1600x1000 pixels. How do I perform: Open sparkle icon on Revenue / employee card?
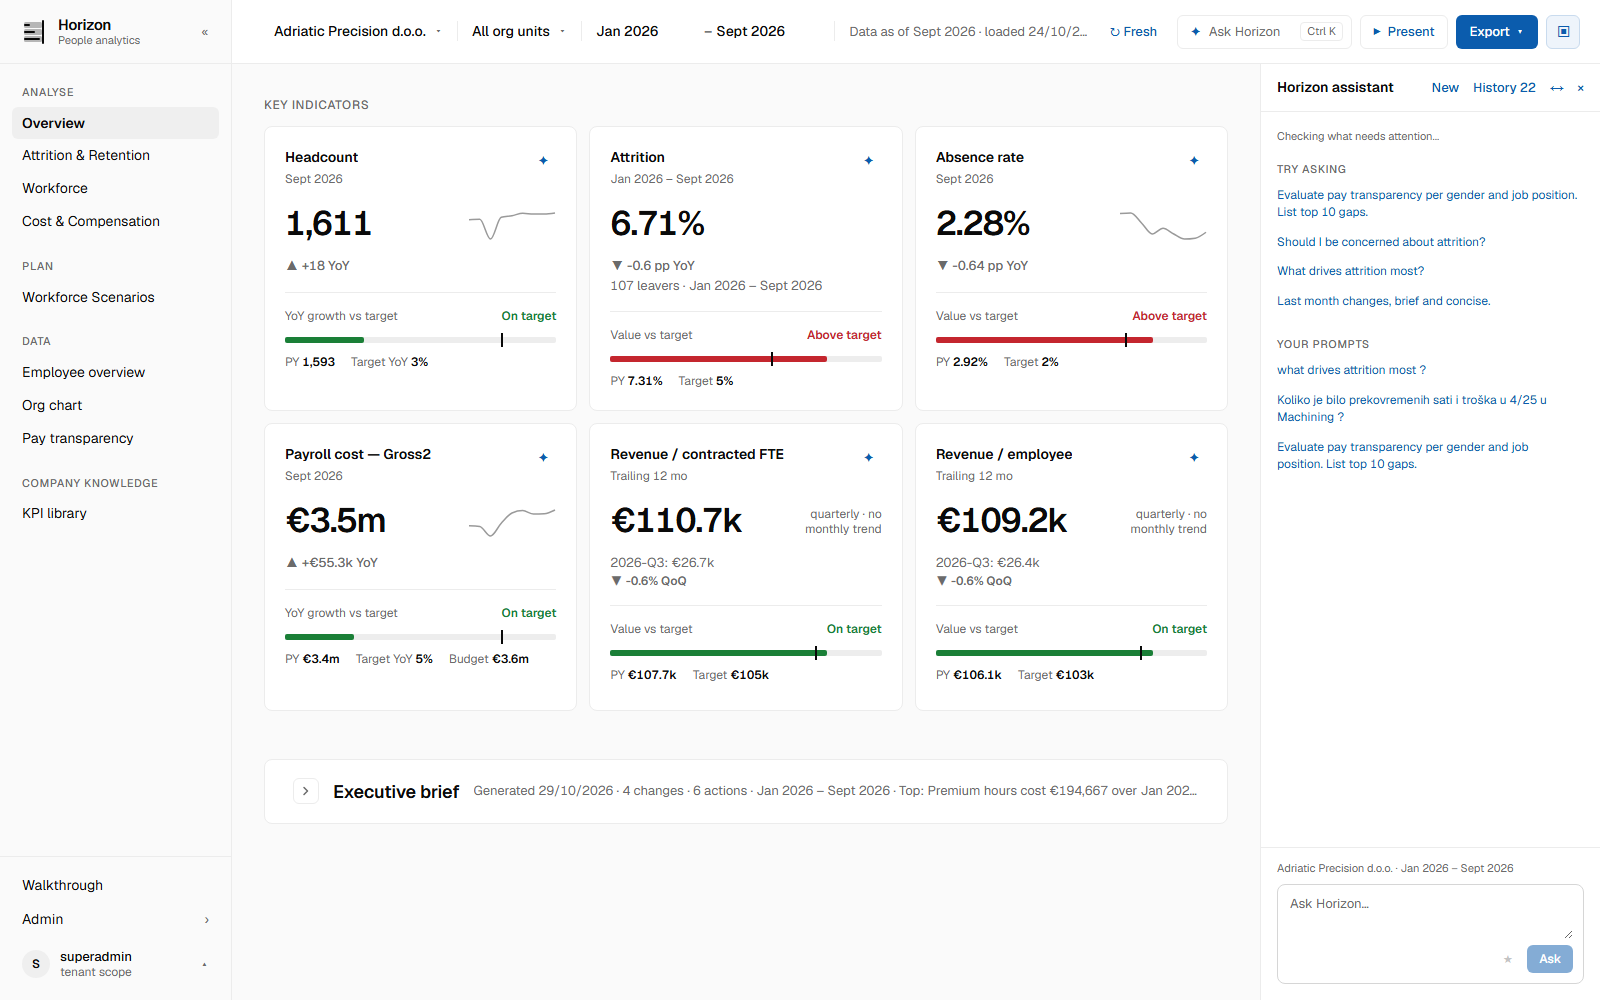(1194, 457)
